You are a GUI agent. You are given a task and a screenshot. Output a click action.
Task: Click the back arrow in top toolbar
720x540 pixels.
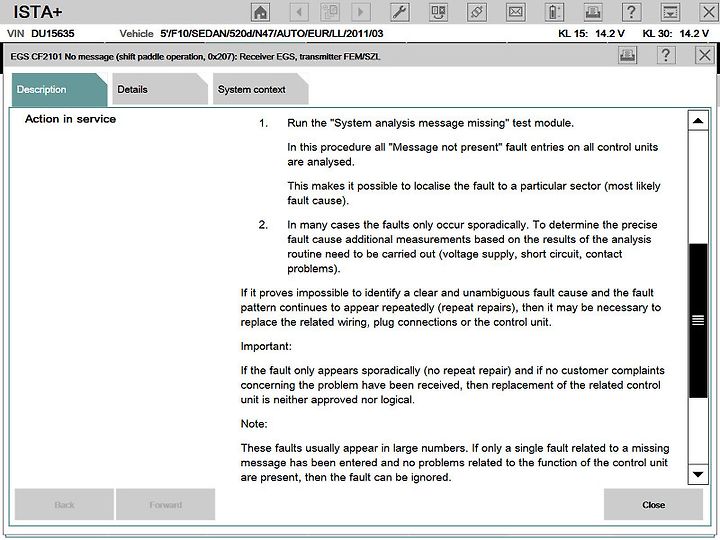pos(299,12)
